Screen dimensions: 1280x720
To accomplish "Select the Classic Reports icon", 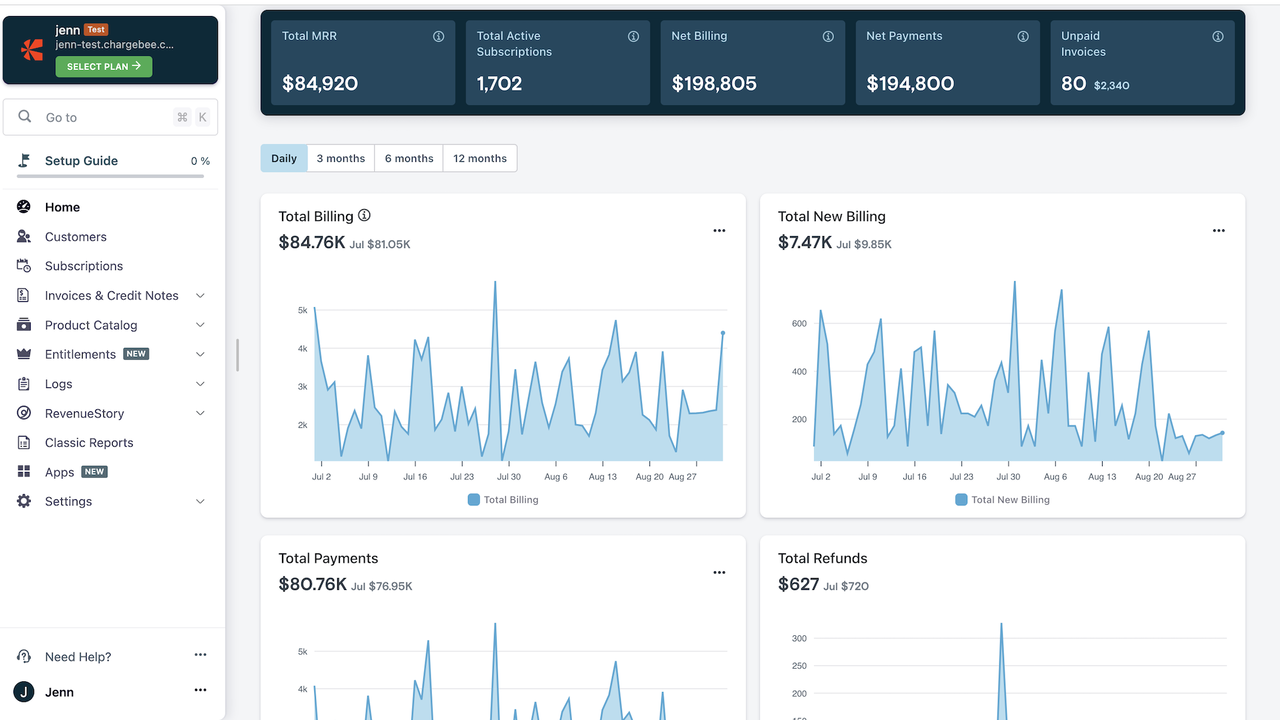I will [x=23, y=442].
